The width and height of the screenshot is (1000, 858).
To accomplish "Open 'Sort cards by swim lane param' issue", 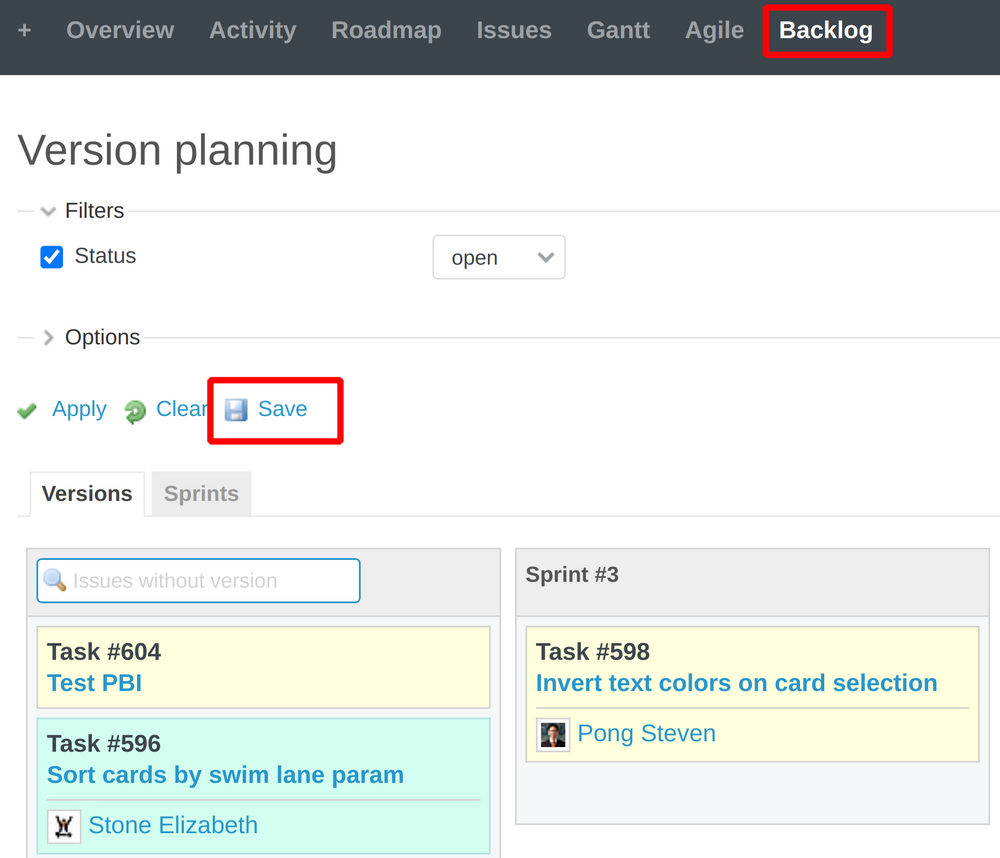I will pyautogui.click(x=225, y=775).
